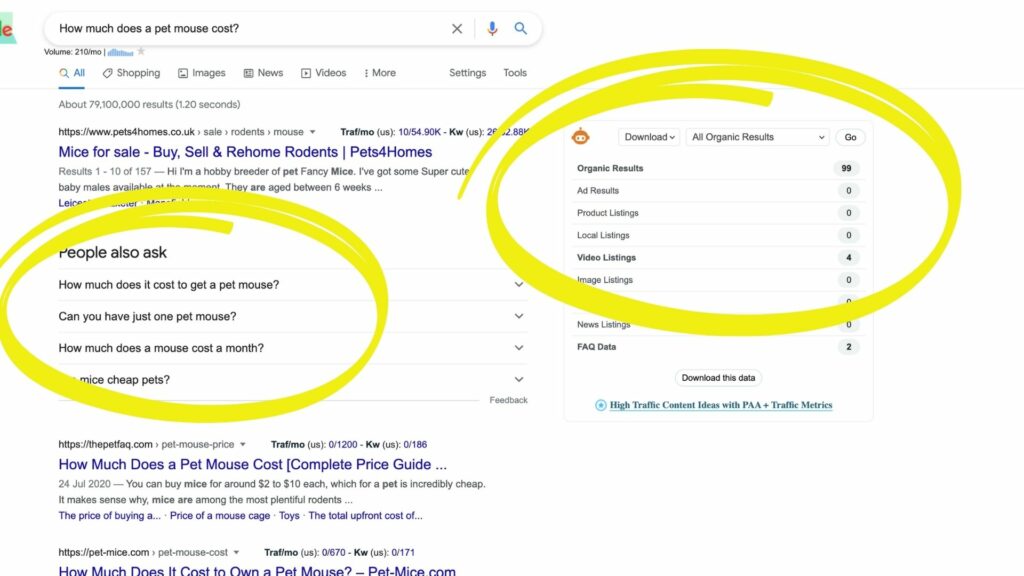Click the 10/54.90K traffic value for pets4homes
1024x576 pixels.
point(419,132)
